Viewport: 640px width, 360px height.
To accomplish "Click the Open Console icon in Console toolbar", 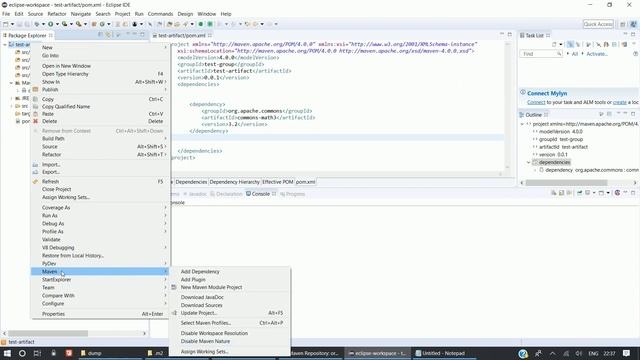I will [601, 193].
